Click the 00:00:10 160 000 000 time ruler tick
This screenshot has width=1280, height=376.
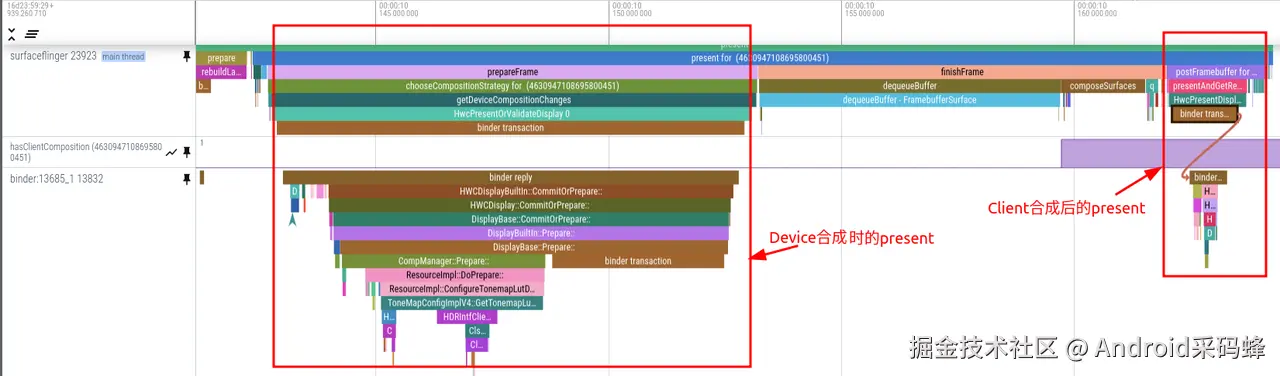pos(1097,10)
